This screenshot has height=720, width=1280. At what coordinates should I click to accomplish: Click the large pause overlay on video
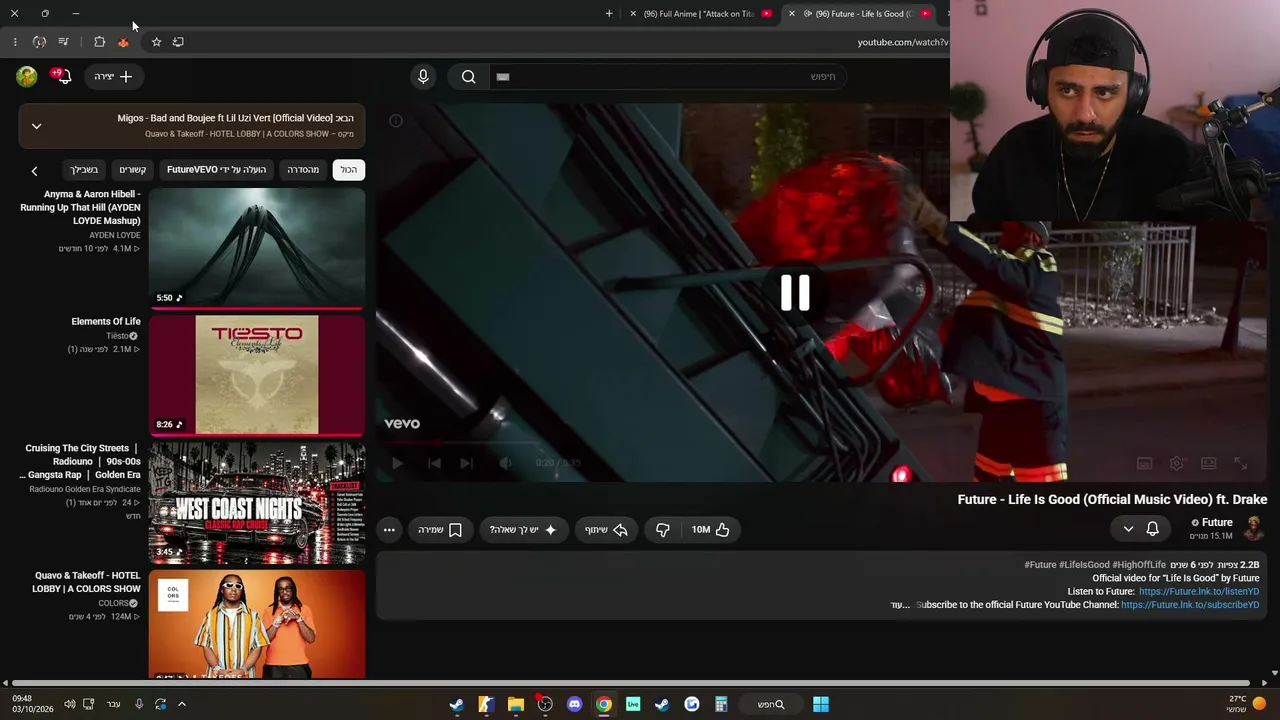tap(795, 293)
